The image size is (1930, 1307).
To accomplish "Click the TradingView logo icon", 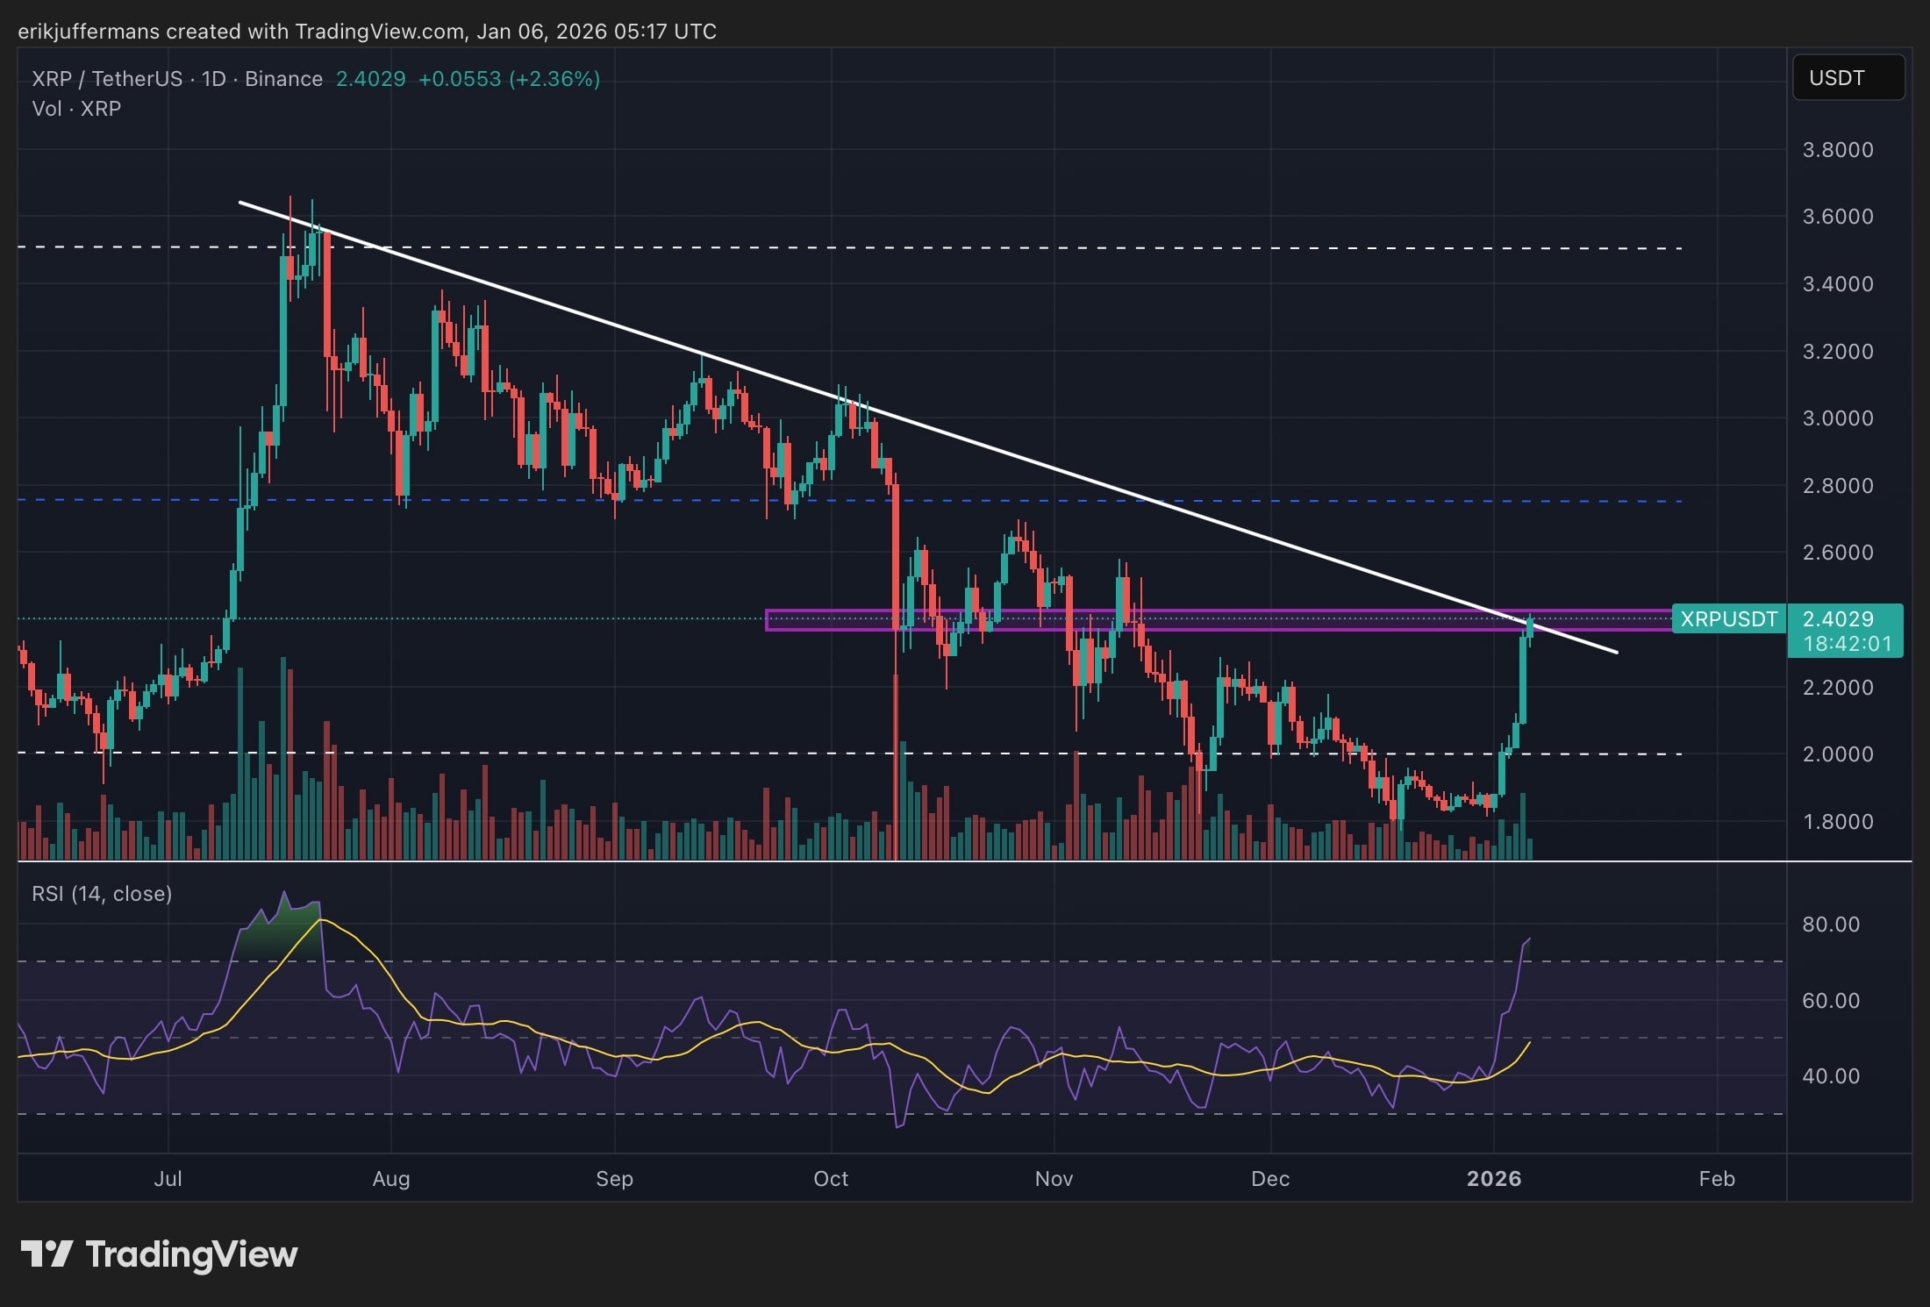I will (46, 1254).
